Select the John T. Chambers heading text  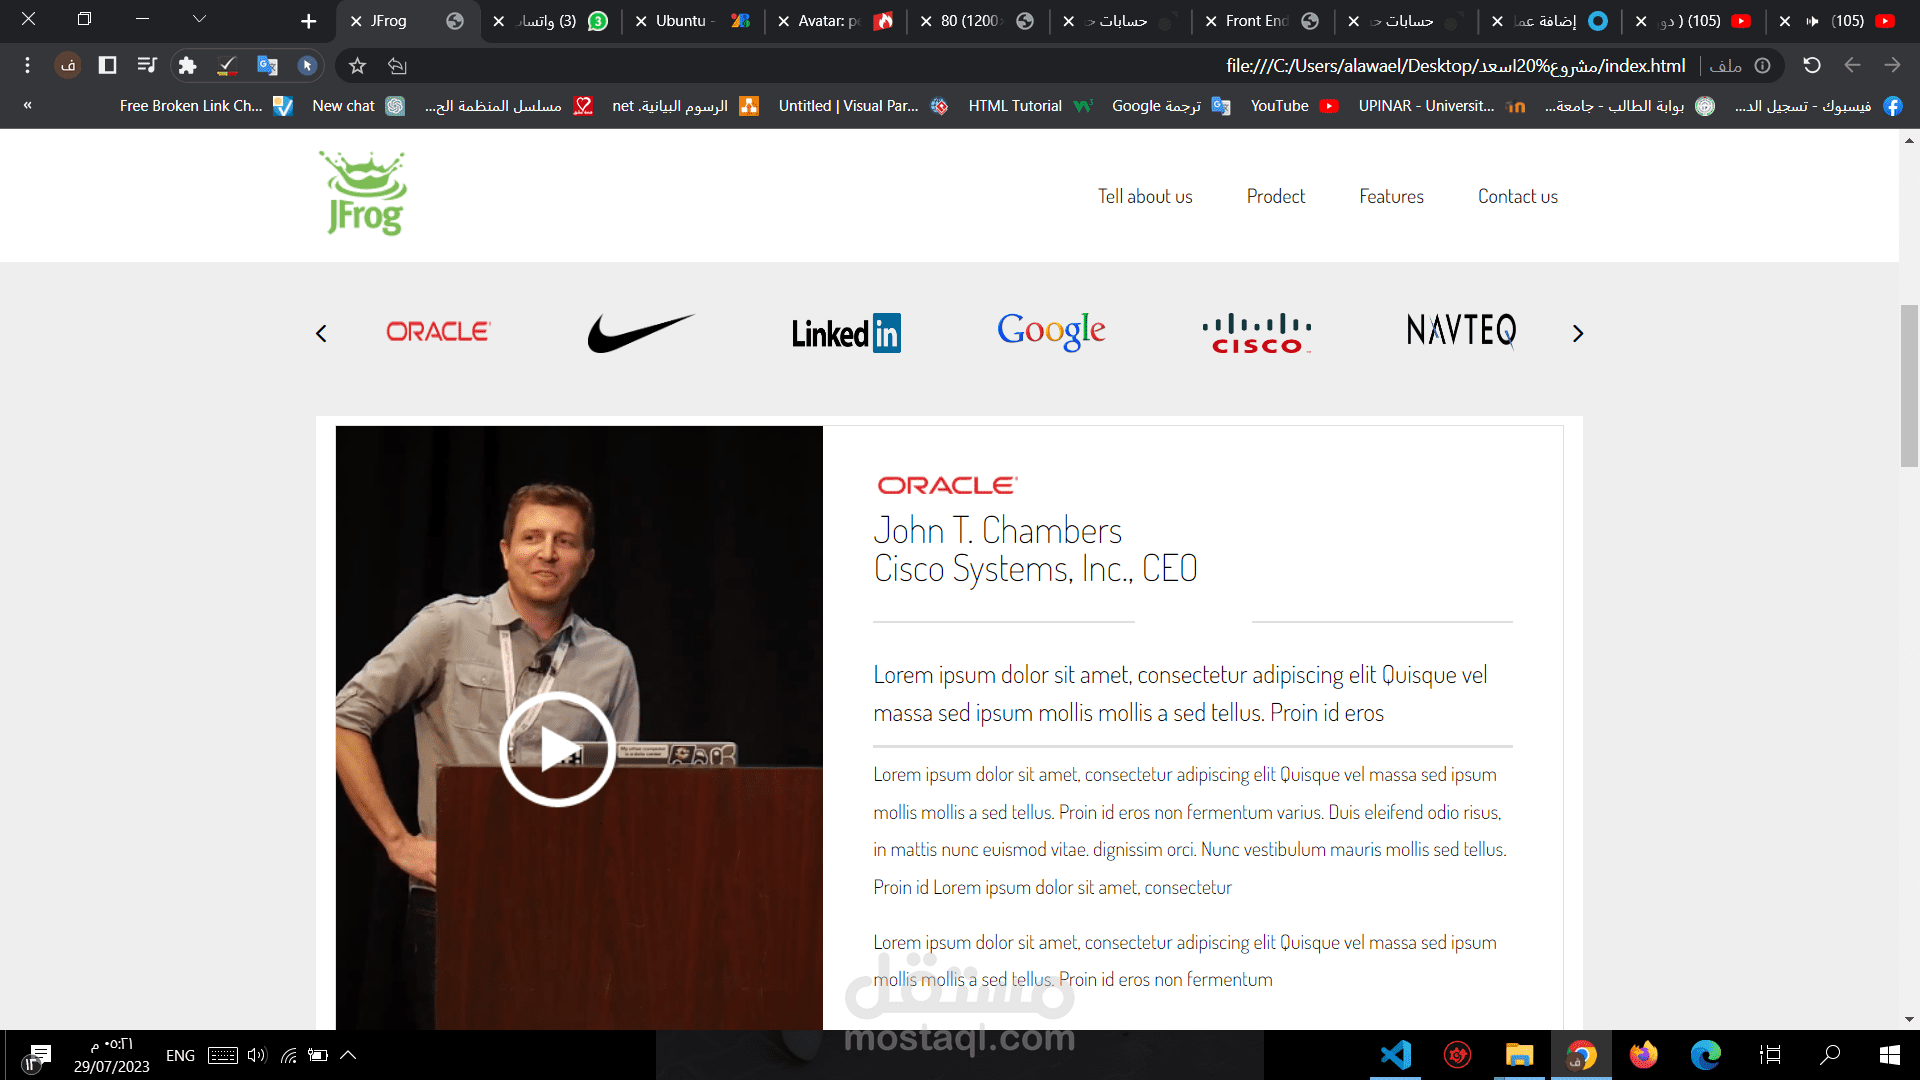pos(998,530)
